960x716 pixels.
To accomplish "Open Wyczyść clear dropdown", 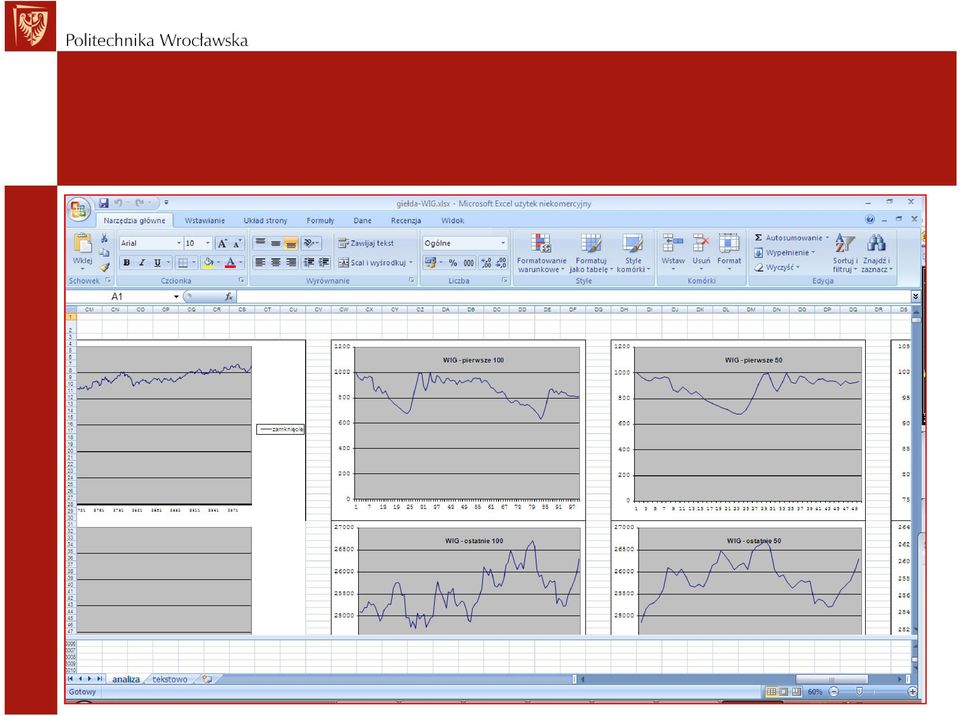I will (x=777, y=267).
